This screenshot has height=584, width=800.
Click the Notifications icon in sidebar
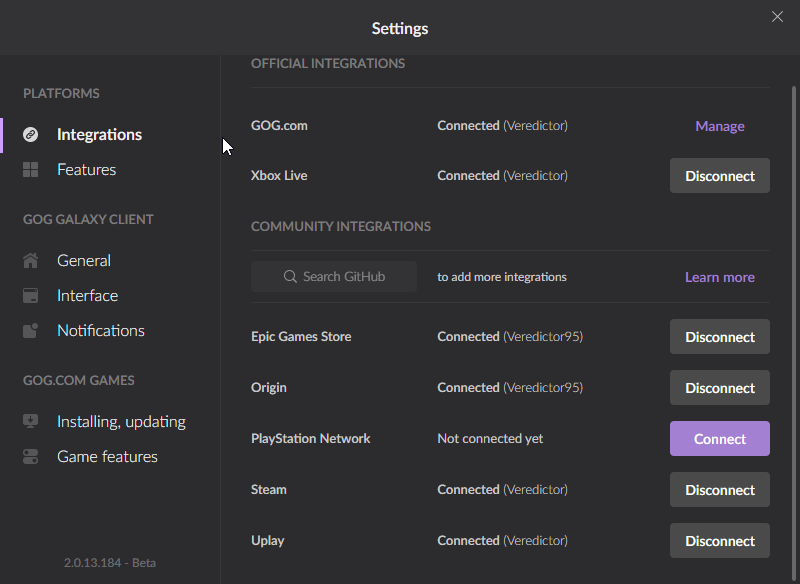point(31,331)
